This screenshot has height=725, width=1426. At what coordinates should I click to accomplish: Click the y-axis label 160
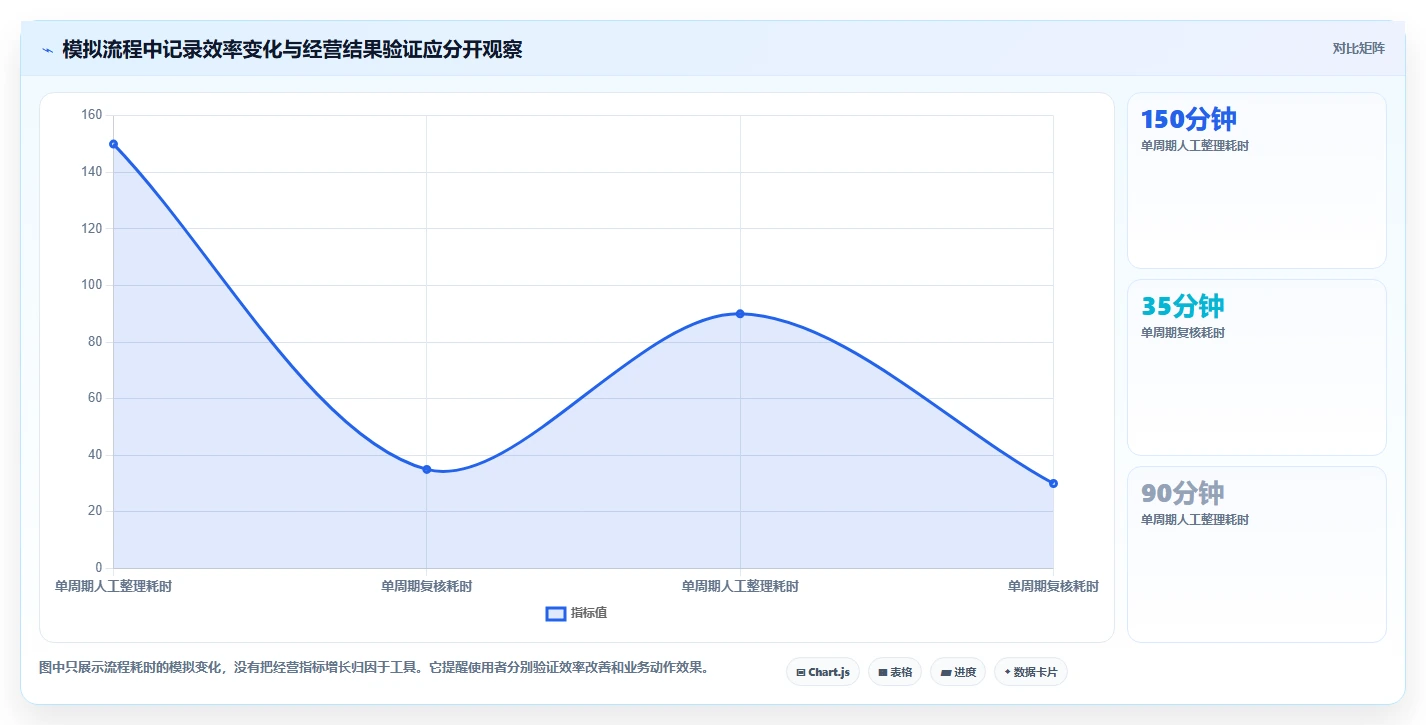[92, 115]
